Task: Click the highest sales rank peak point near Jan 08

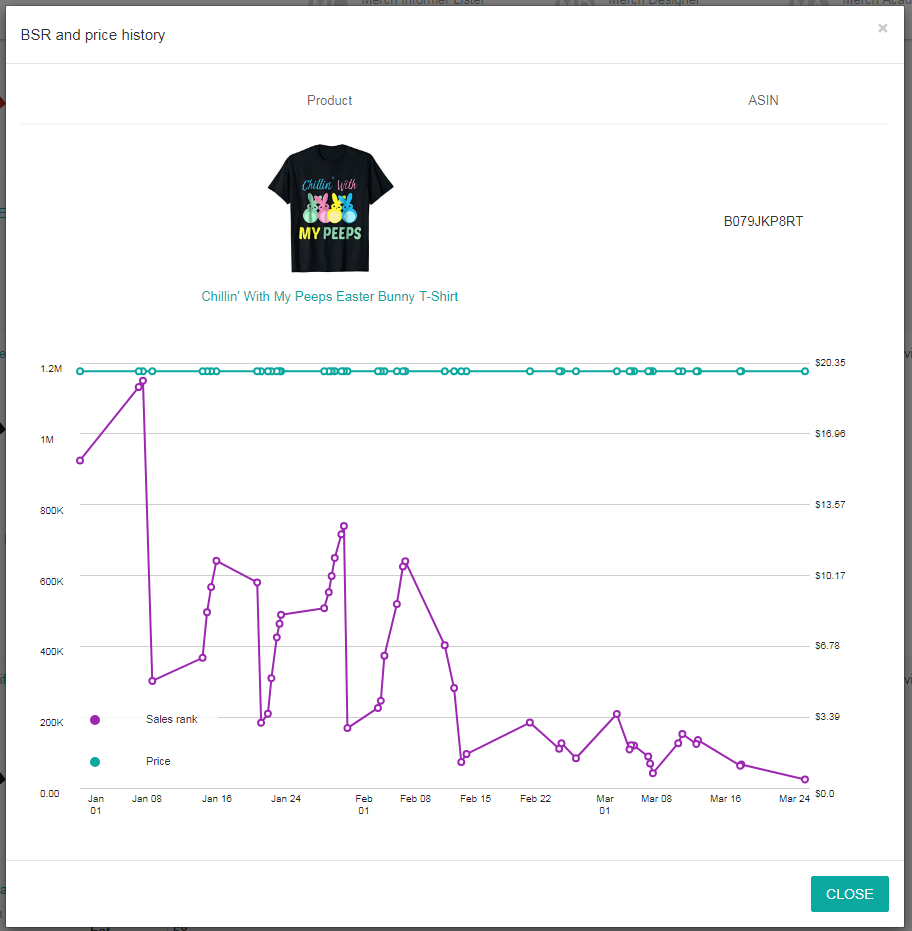Action: click(x=142, y=381)
